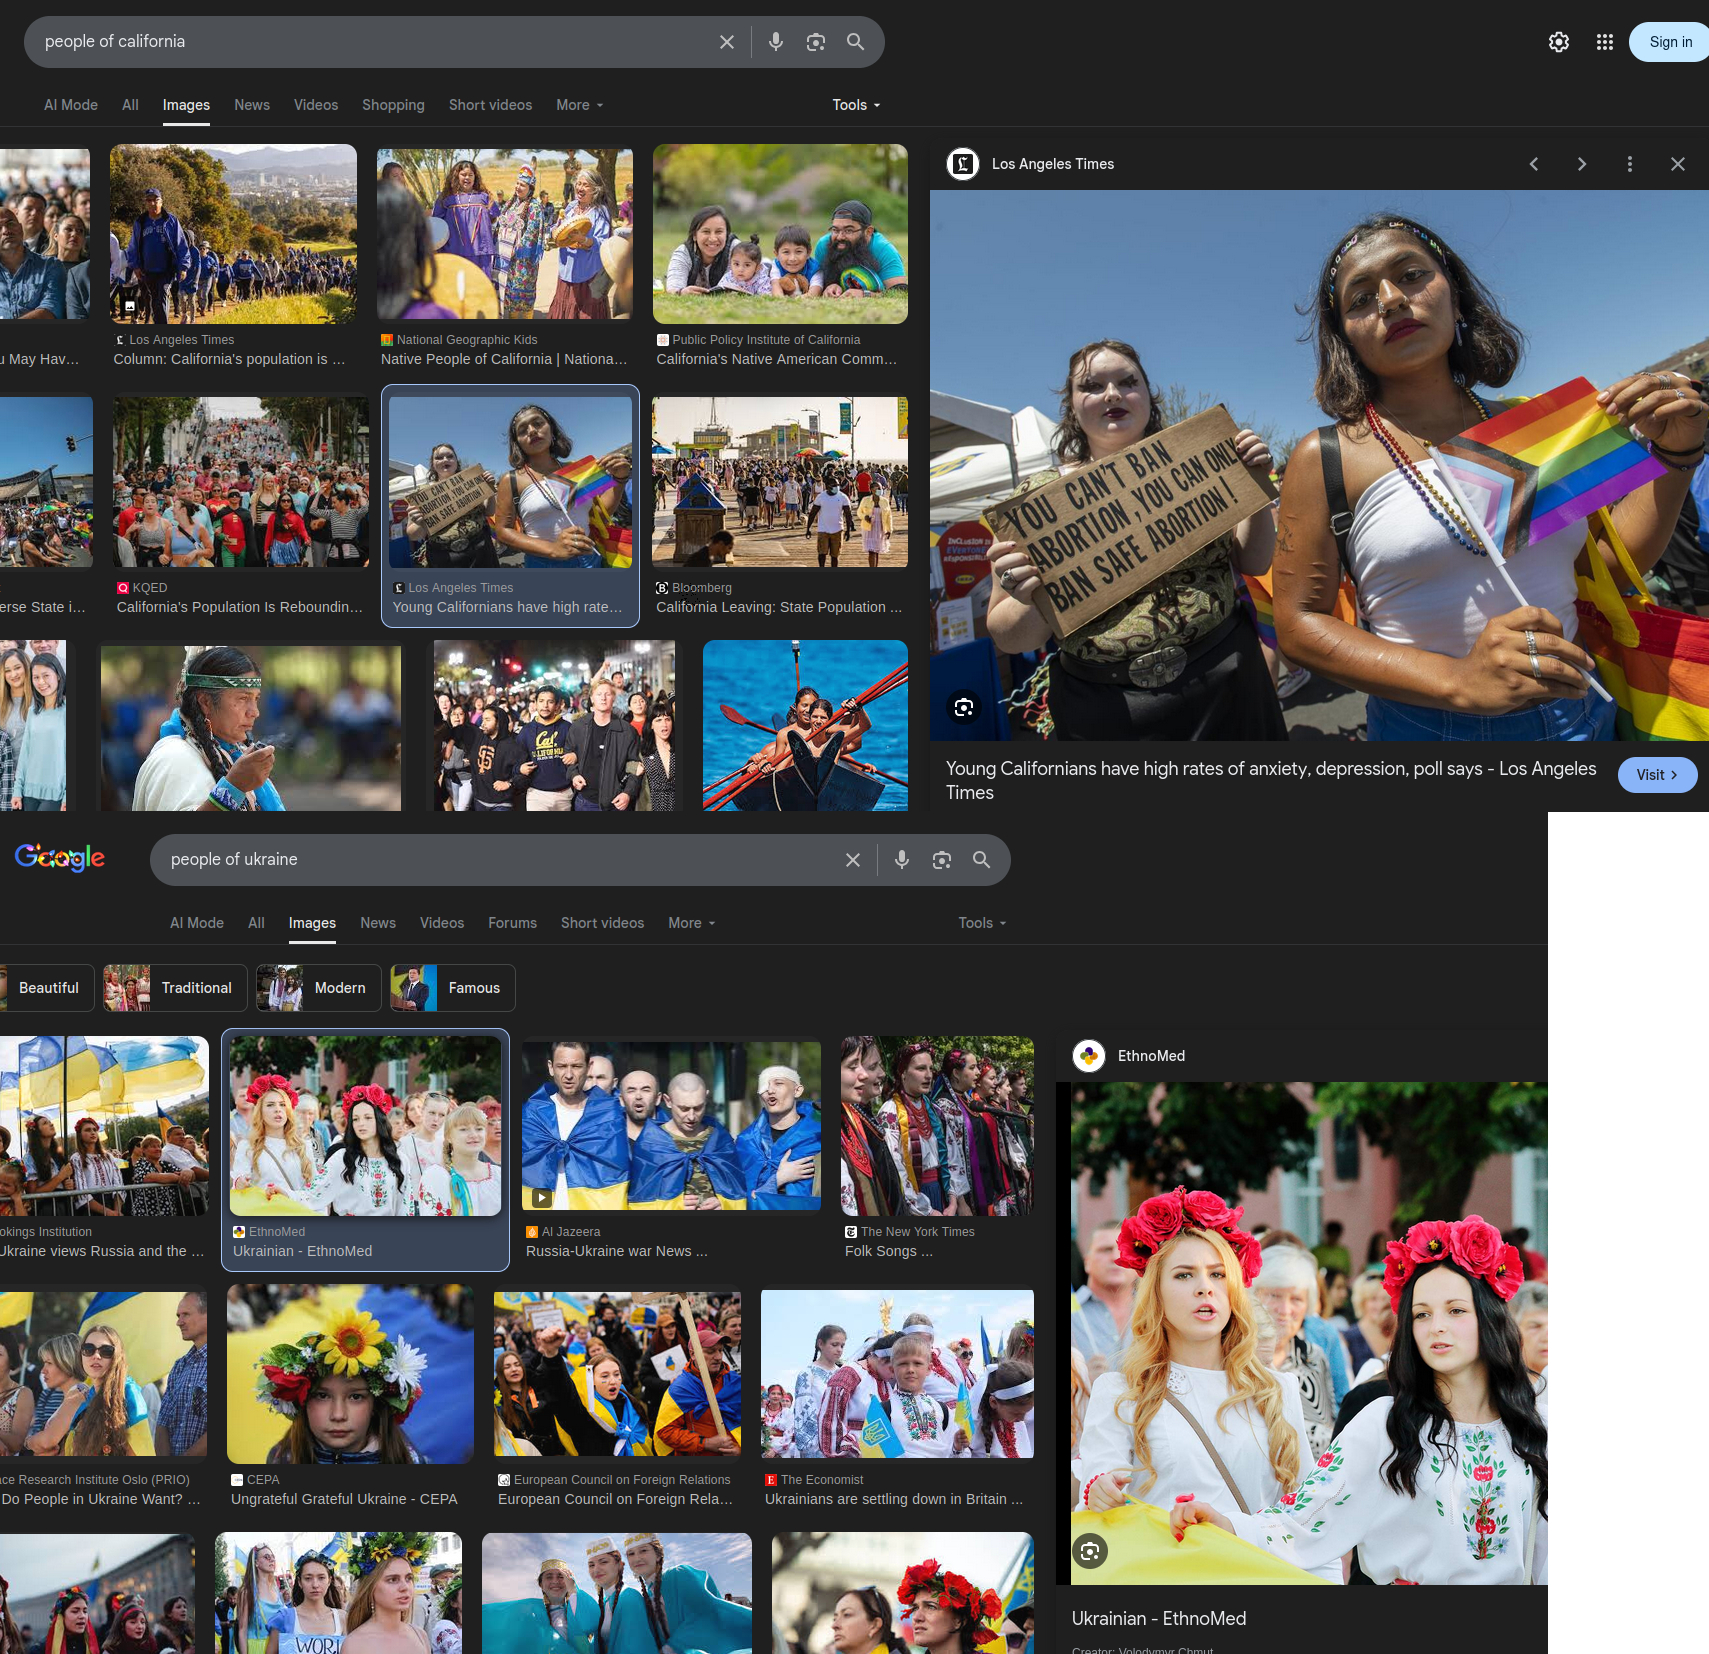Image resolution: width=1709 pixels, height=1654 pixels.
Task: Open "California's Population Is Rebounding" KQED title
Action: (240, 607)
